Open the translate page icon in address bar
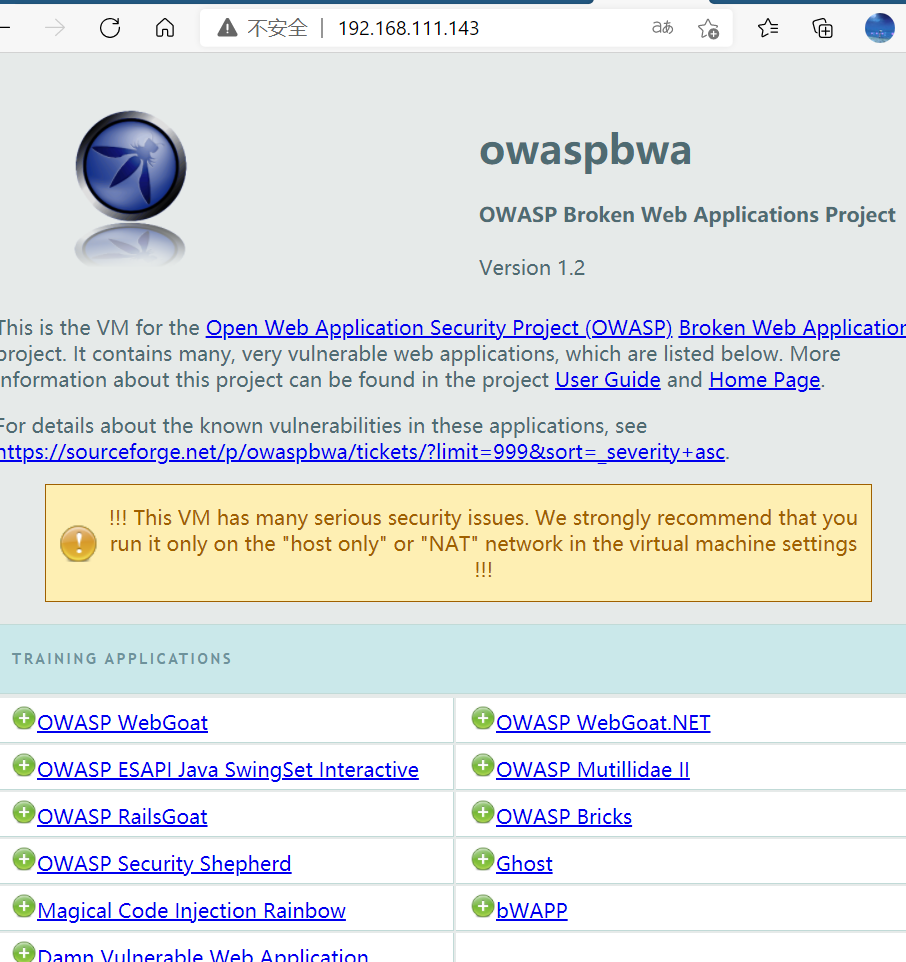The image size is (906, 962). (662, 28)
